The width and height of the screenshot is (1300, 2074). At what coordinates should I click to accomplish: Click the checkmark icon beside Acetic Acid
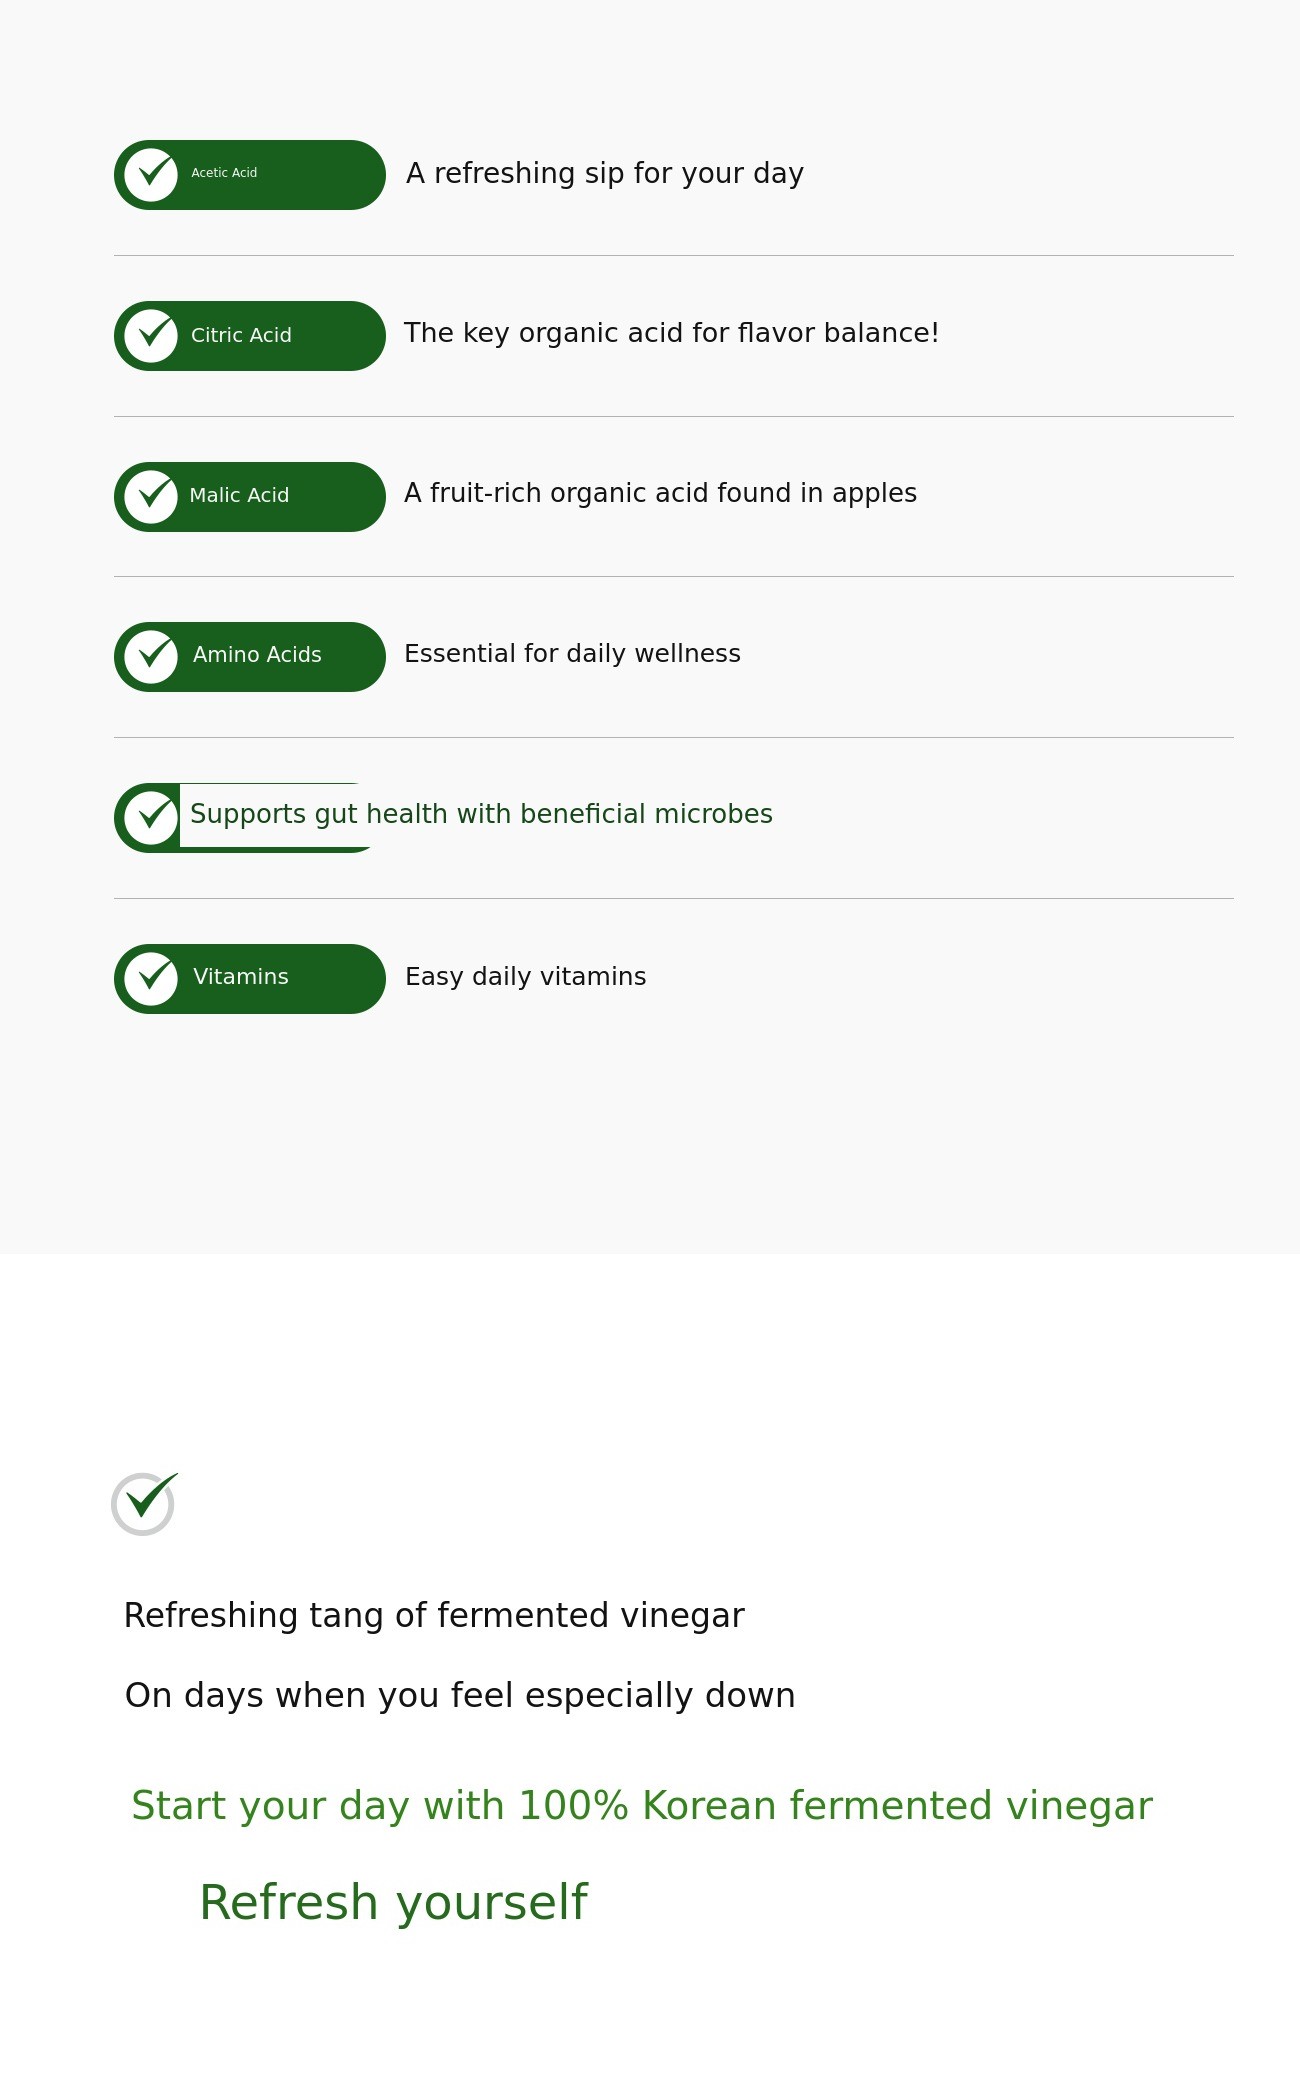151,175
